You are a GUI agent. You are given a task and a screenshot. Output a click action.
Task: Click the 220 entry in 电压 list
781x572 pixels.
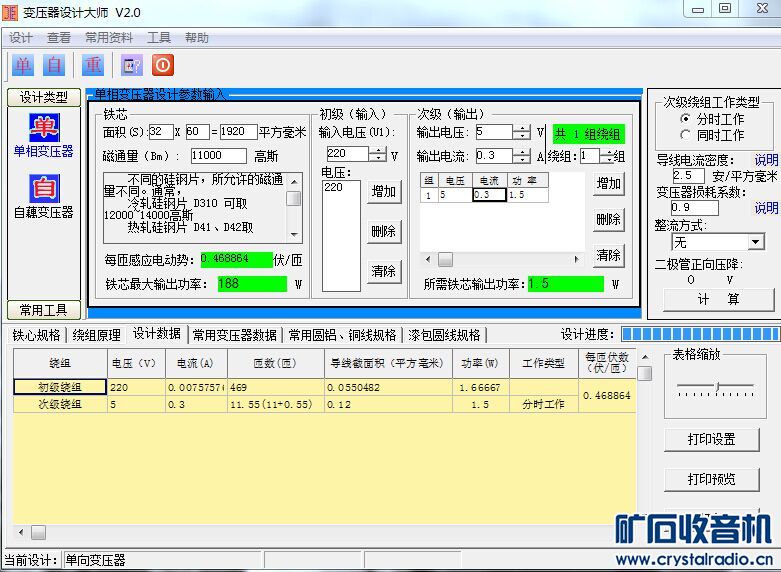click(x=333, y=187)
